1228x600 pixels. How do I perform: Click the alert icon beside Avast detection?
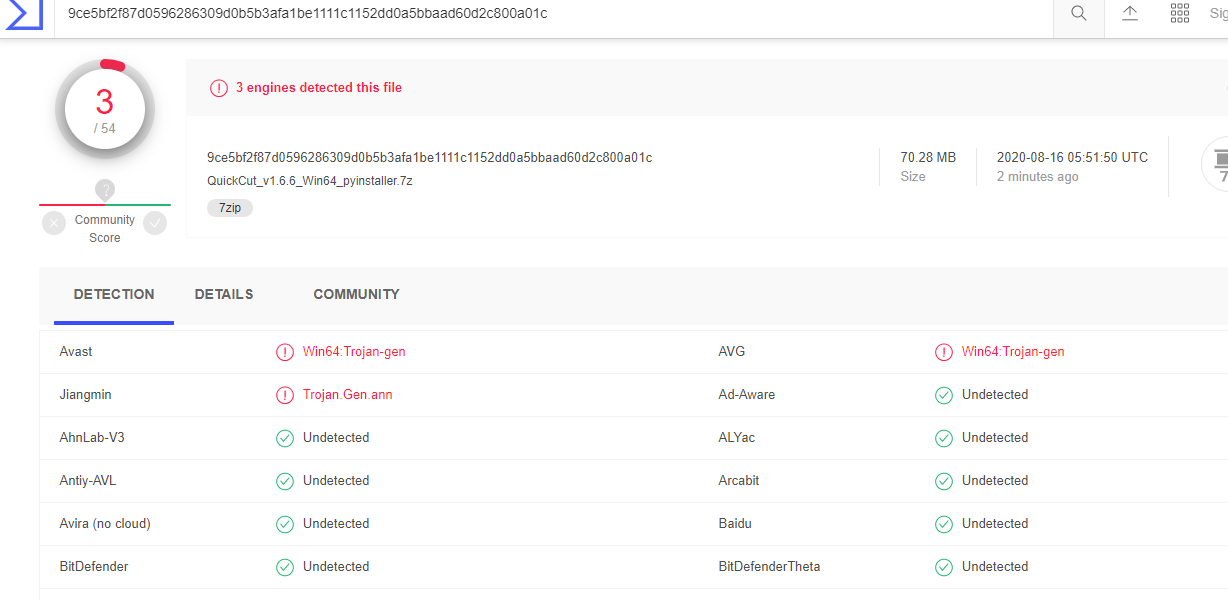pos(285,352)
